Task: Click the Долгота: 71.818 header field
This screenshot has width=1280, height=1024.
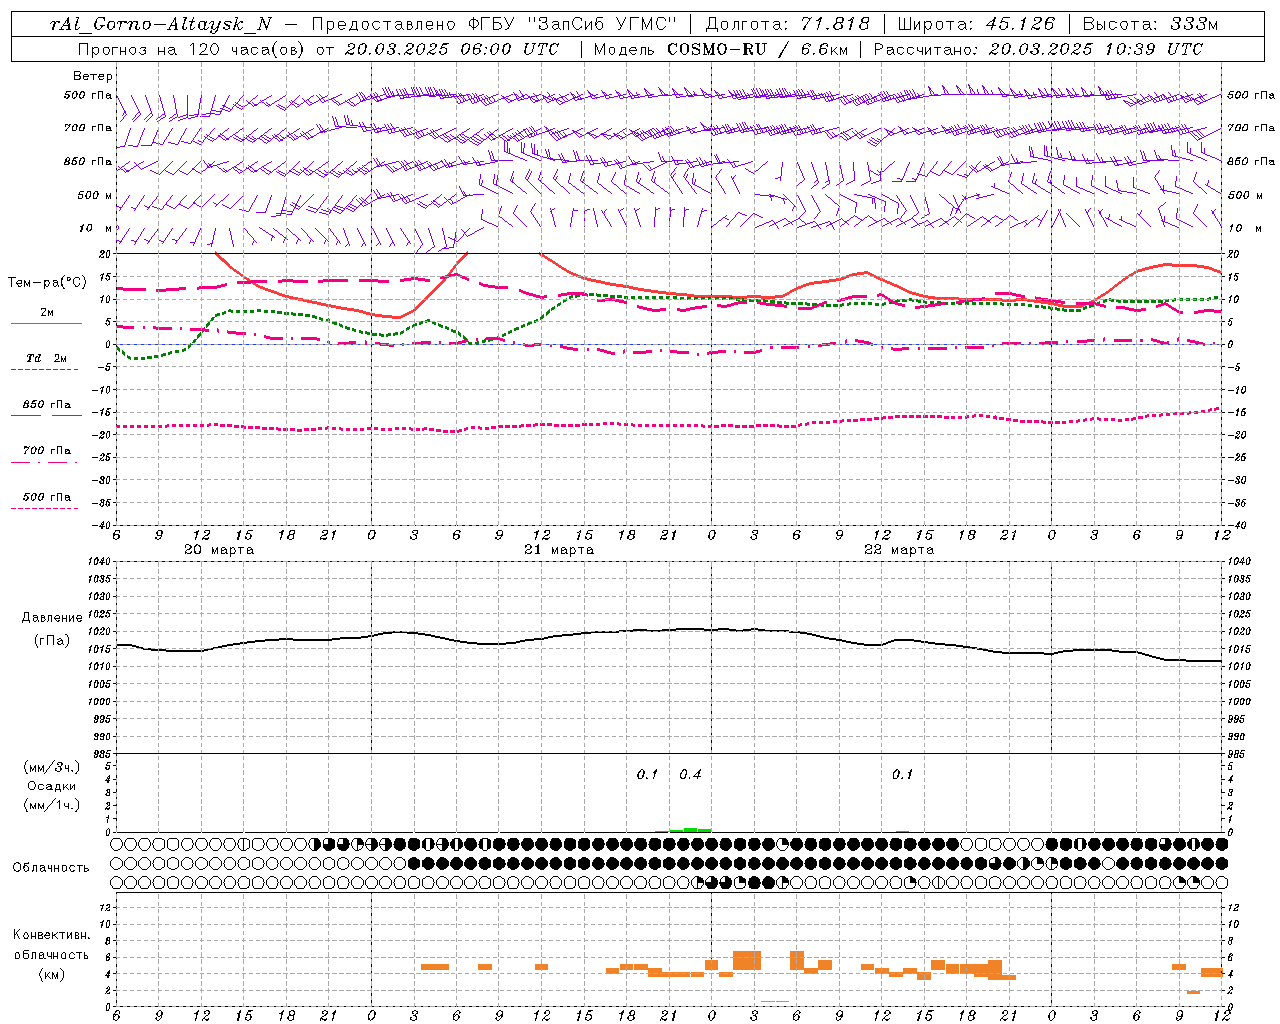Action: 787,24
